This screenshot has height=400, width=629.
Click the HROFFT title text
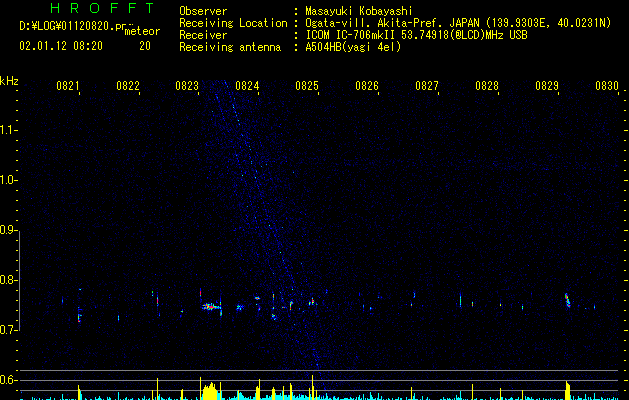(102, 8)
